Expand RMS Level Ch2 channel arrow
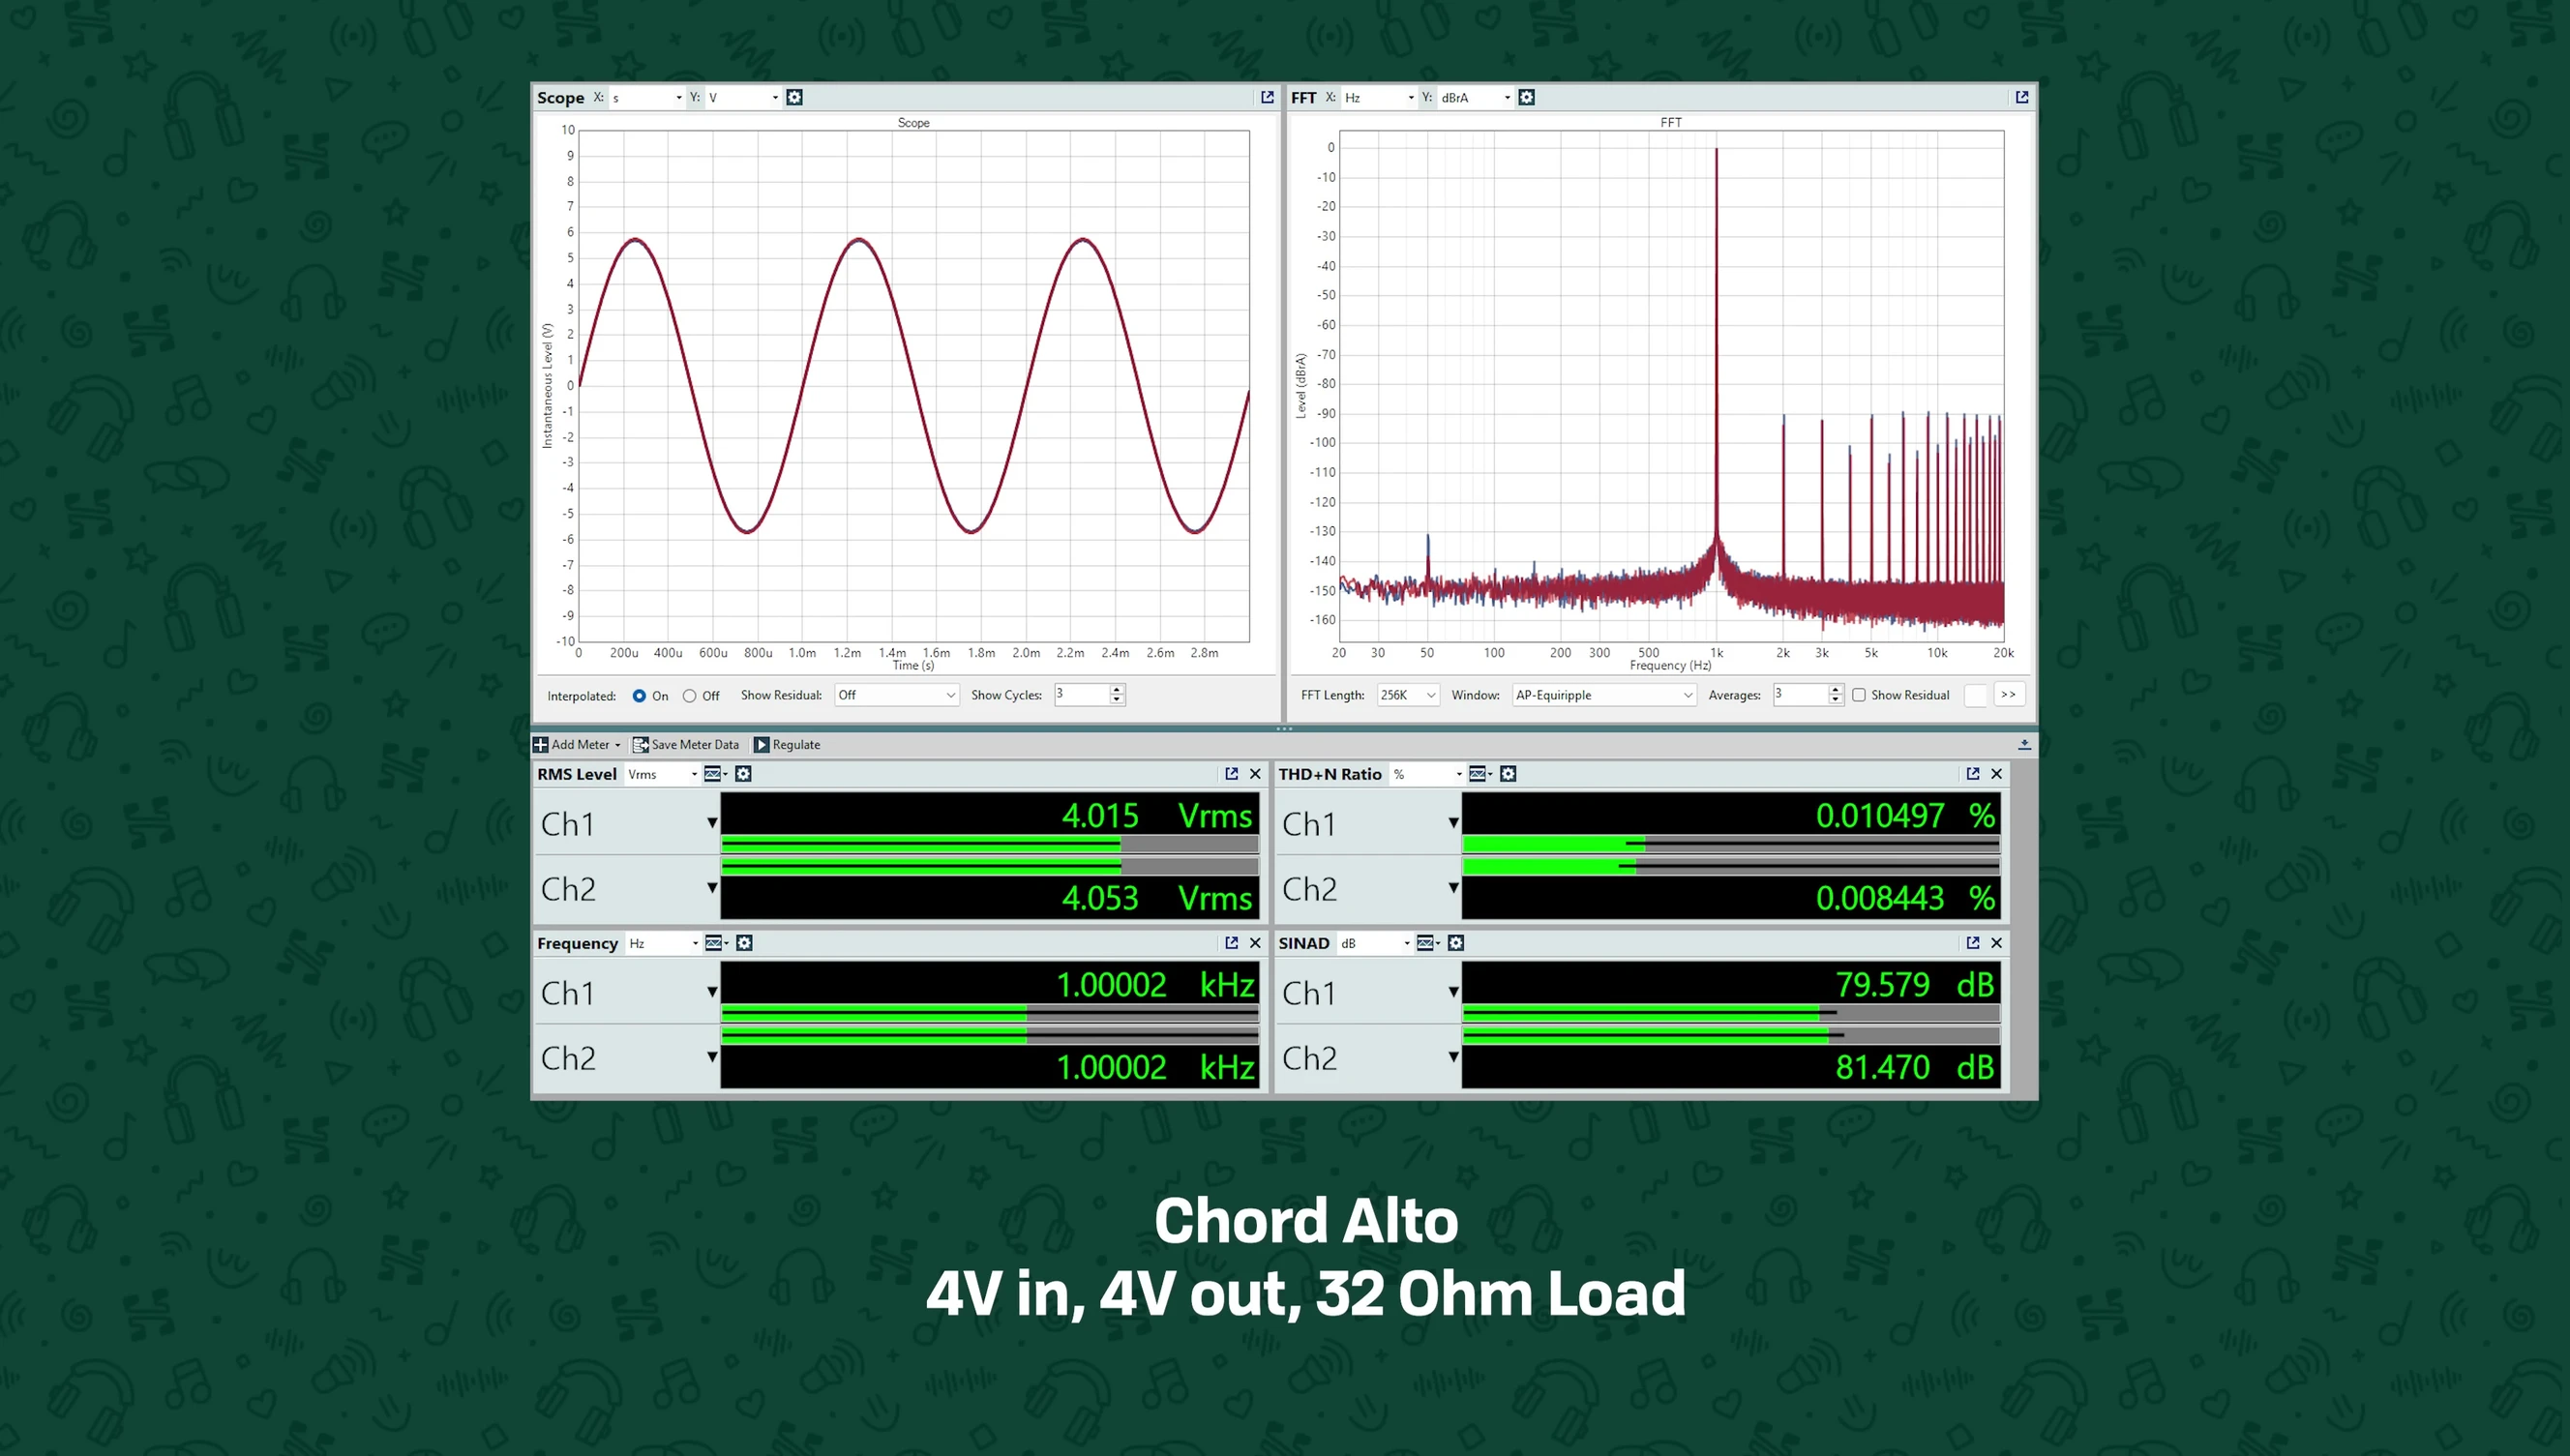The height and width of the screenshot is (1456, 2570). (712, 888)
